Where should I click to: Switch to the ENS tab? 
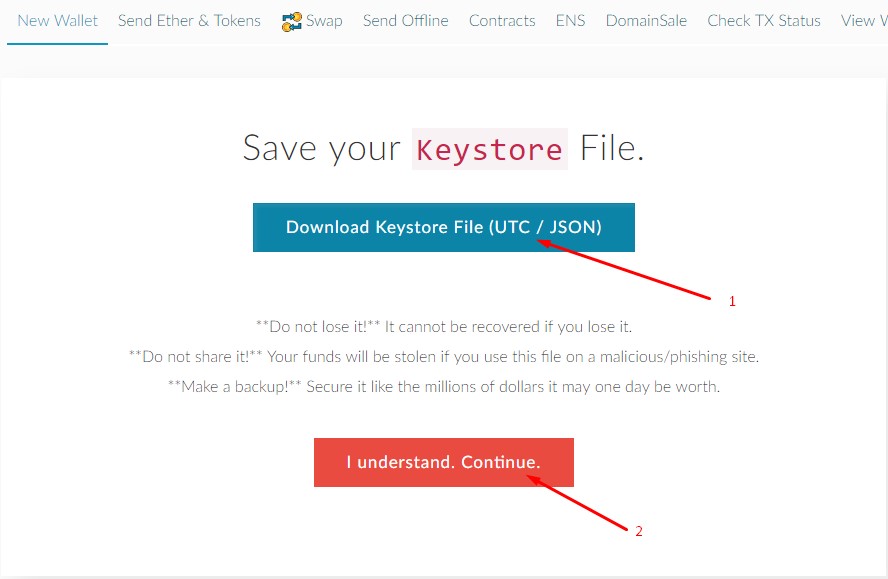pyautogui.click(x=570, y=20)
